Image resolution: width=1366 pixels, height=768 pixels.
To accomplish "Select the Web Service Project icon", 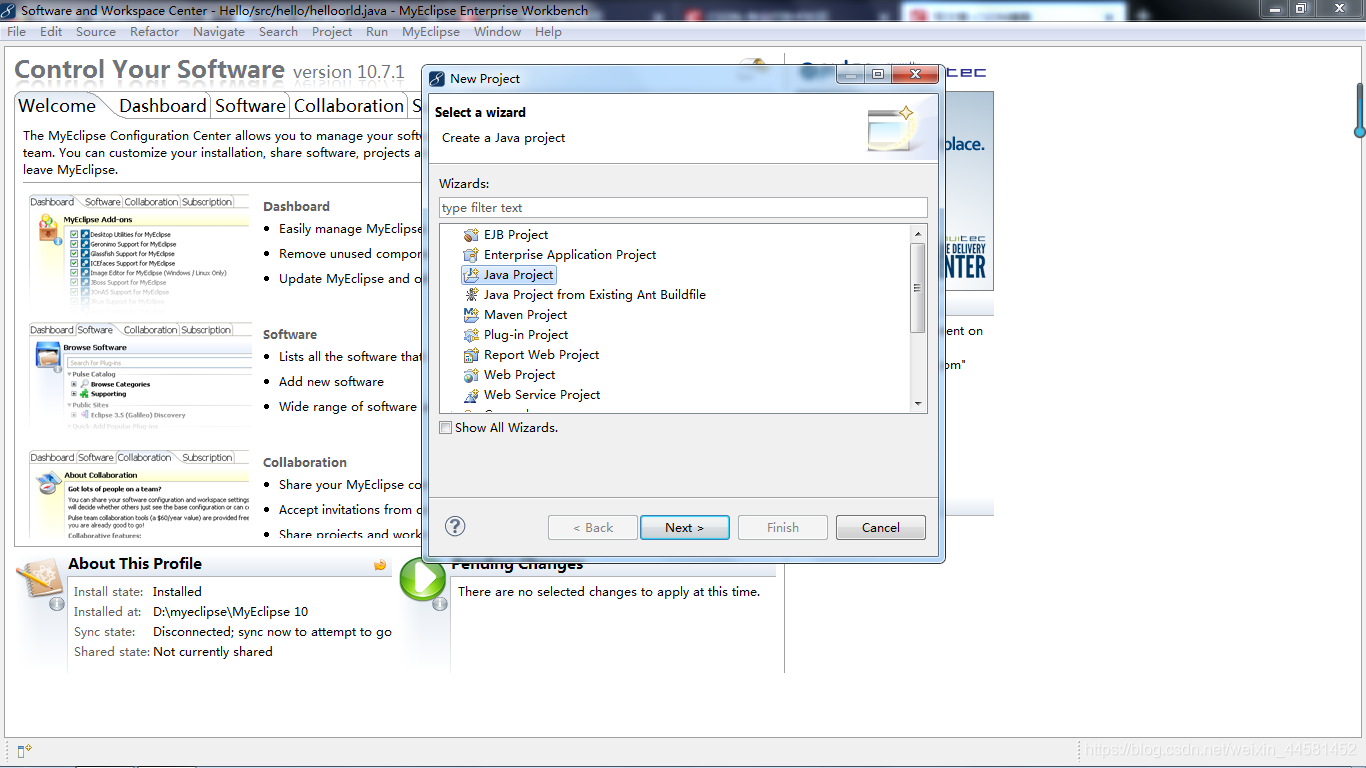I will coord(471,395).
